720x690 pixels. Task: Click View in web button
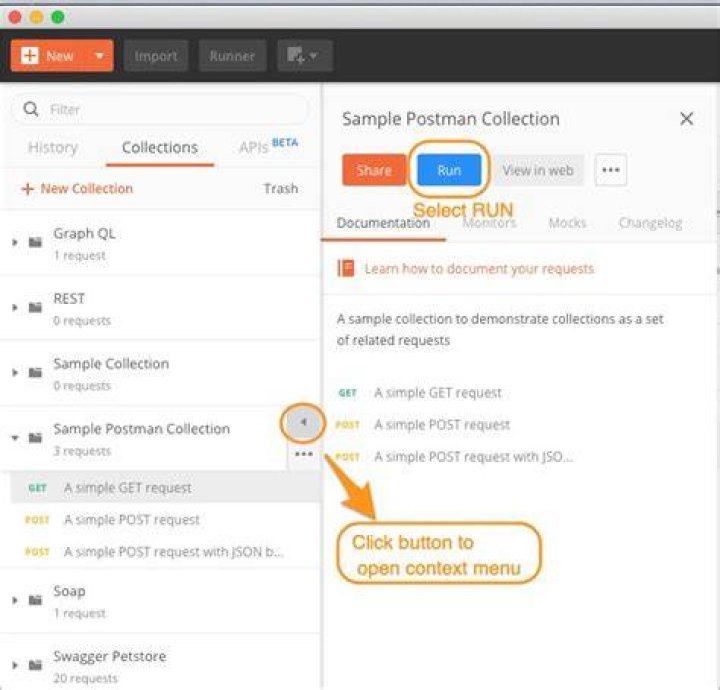538,170
